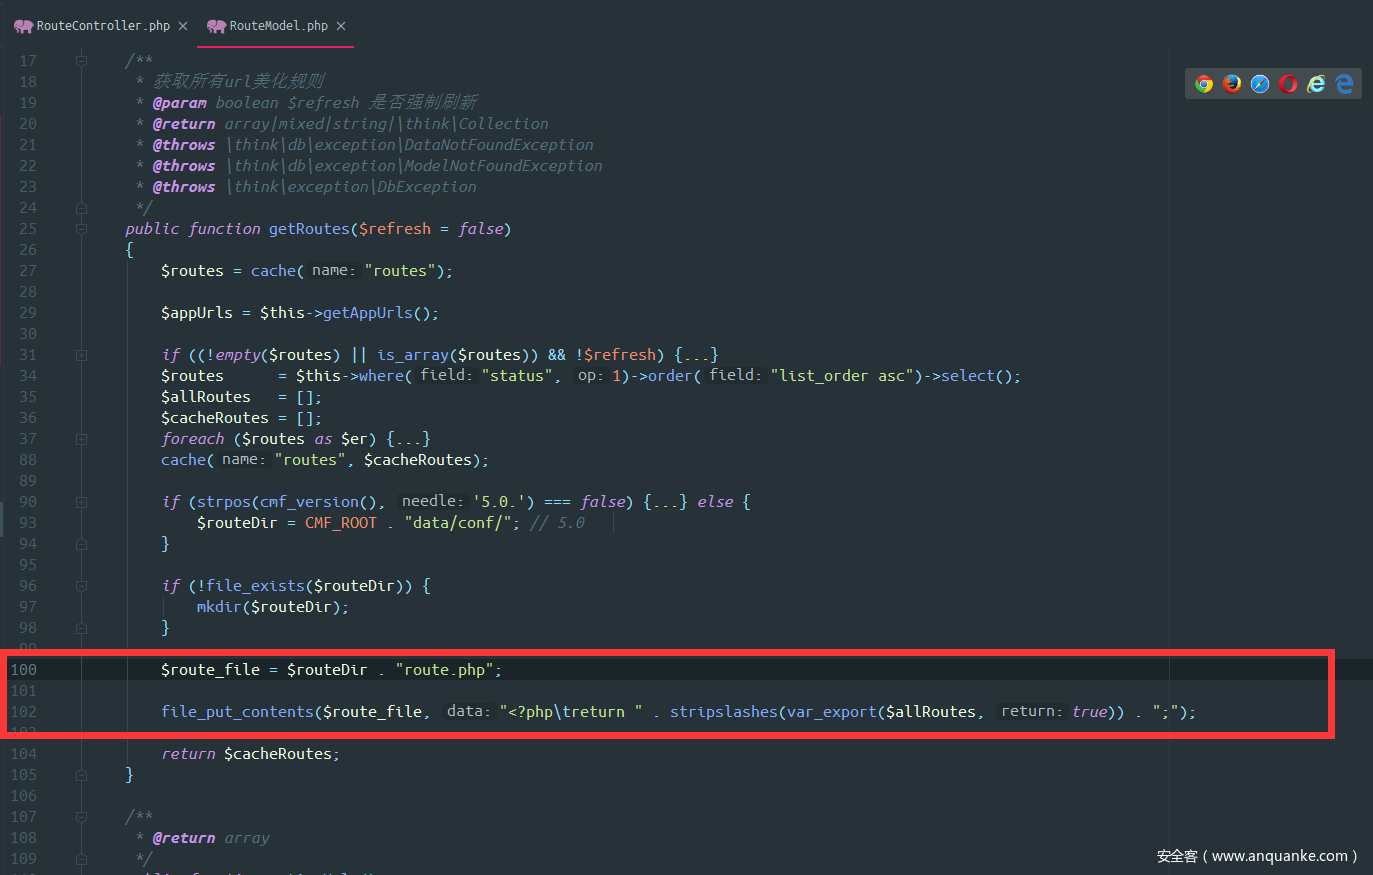Click the PHP elephant icon on RouteController.php tab
The image size is (1373, 875).
[x=23, y=26]
